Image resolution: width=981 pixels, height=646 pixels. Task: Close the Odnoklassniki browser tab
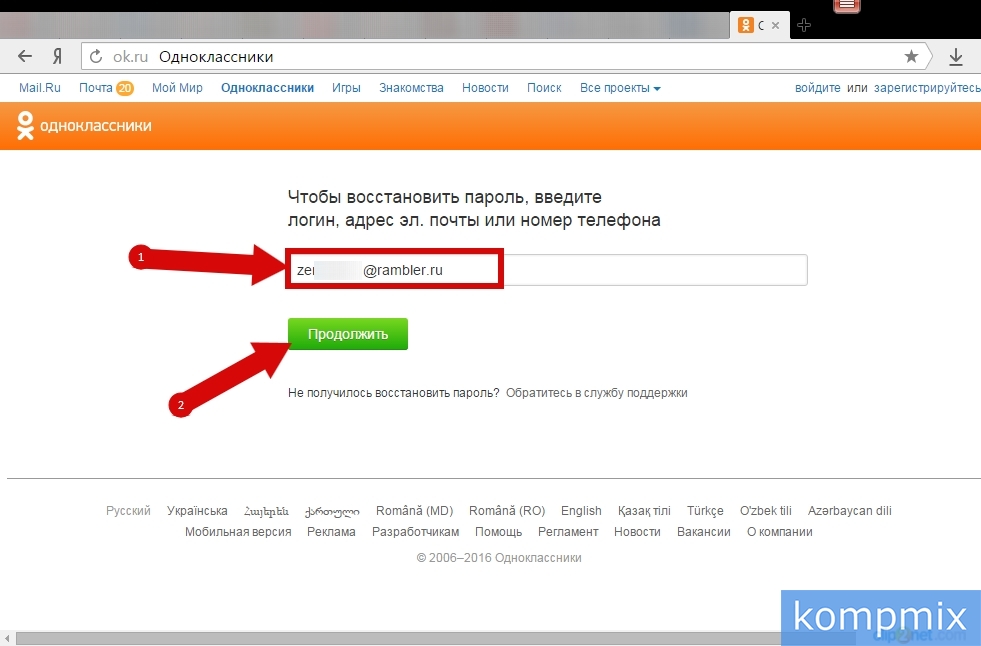[775, 26]
